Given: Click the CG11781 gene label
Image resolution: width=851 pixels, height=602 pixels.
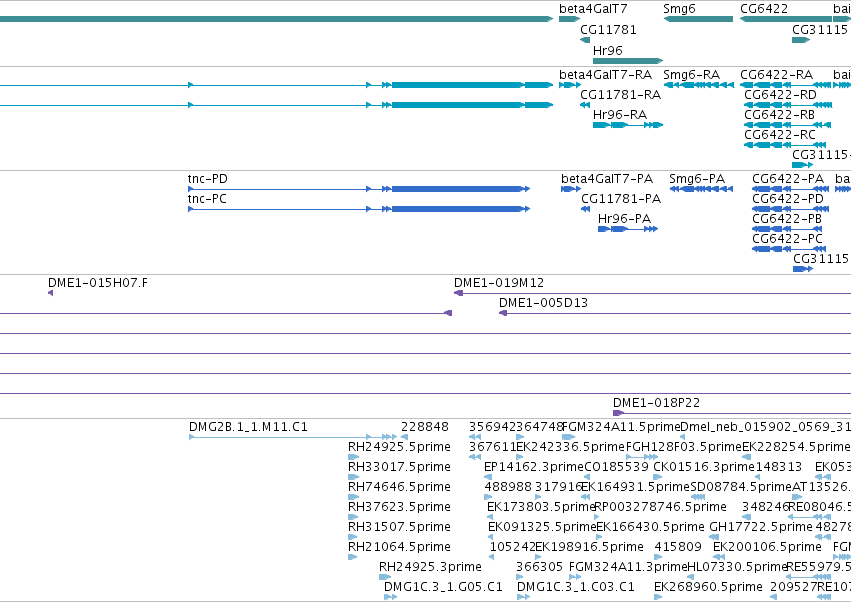Looking at the screenshot, I should pos(608,30).
